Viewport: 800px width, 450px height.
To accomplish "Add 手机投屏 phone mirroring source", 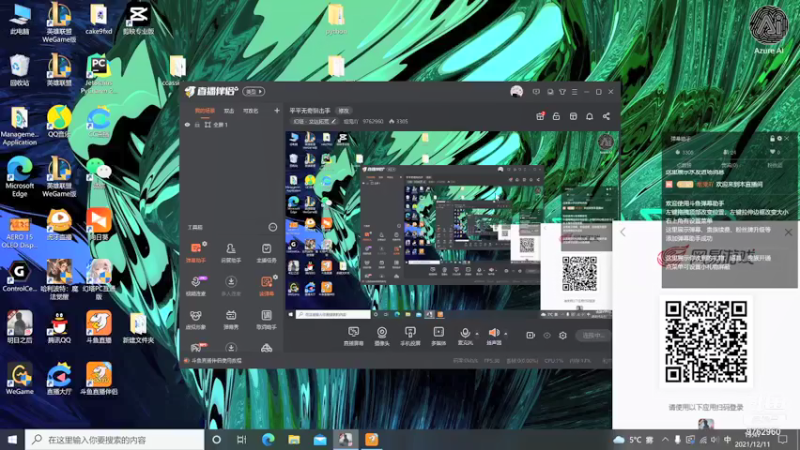I will (x=410, y=336).
